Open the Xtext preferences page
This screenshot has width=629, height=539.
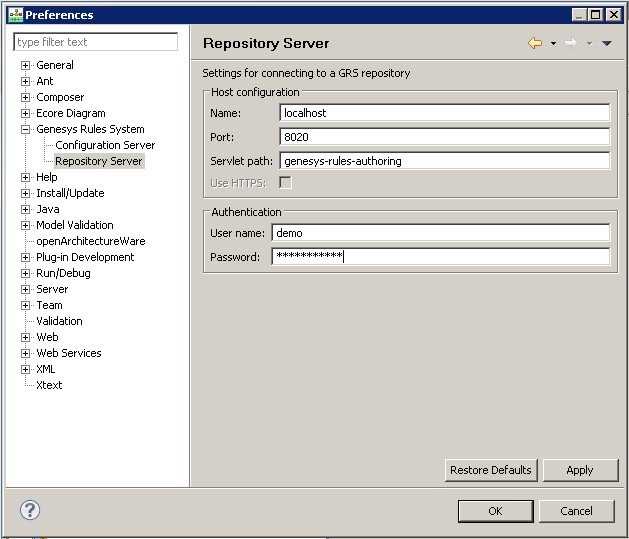pyautogui.click(x=49, y=385)
